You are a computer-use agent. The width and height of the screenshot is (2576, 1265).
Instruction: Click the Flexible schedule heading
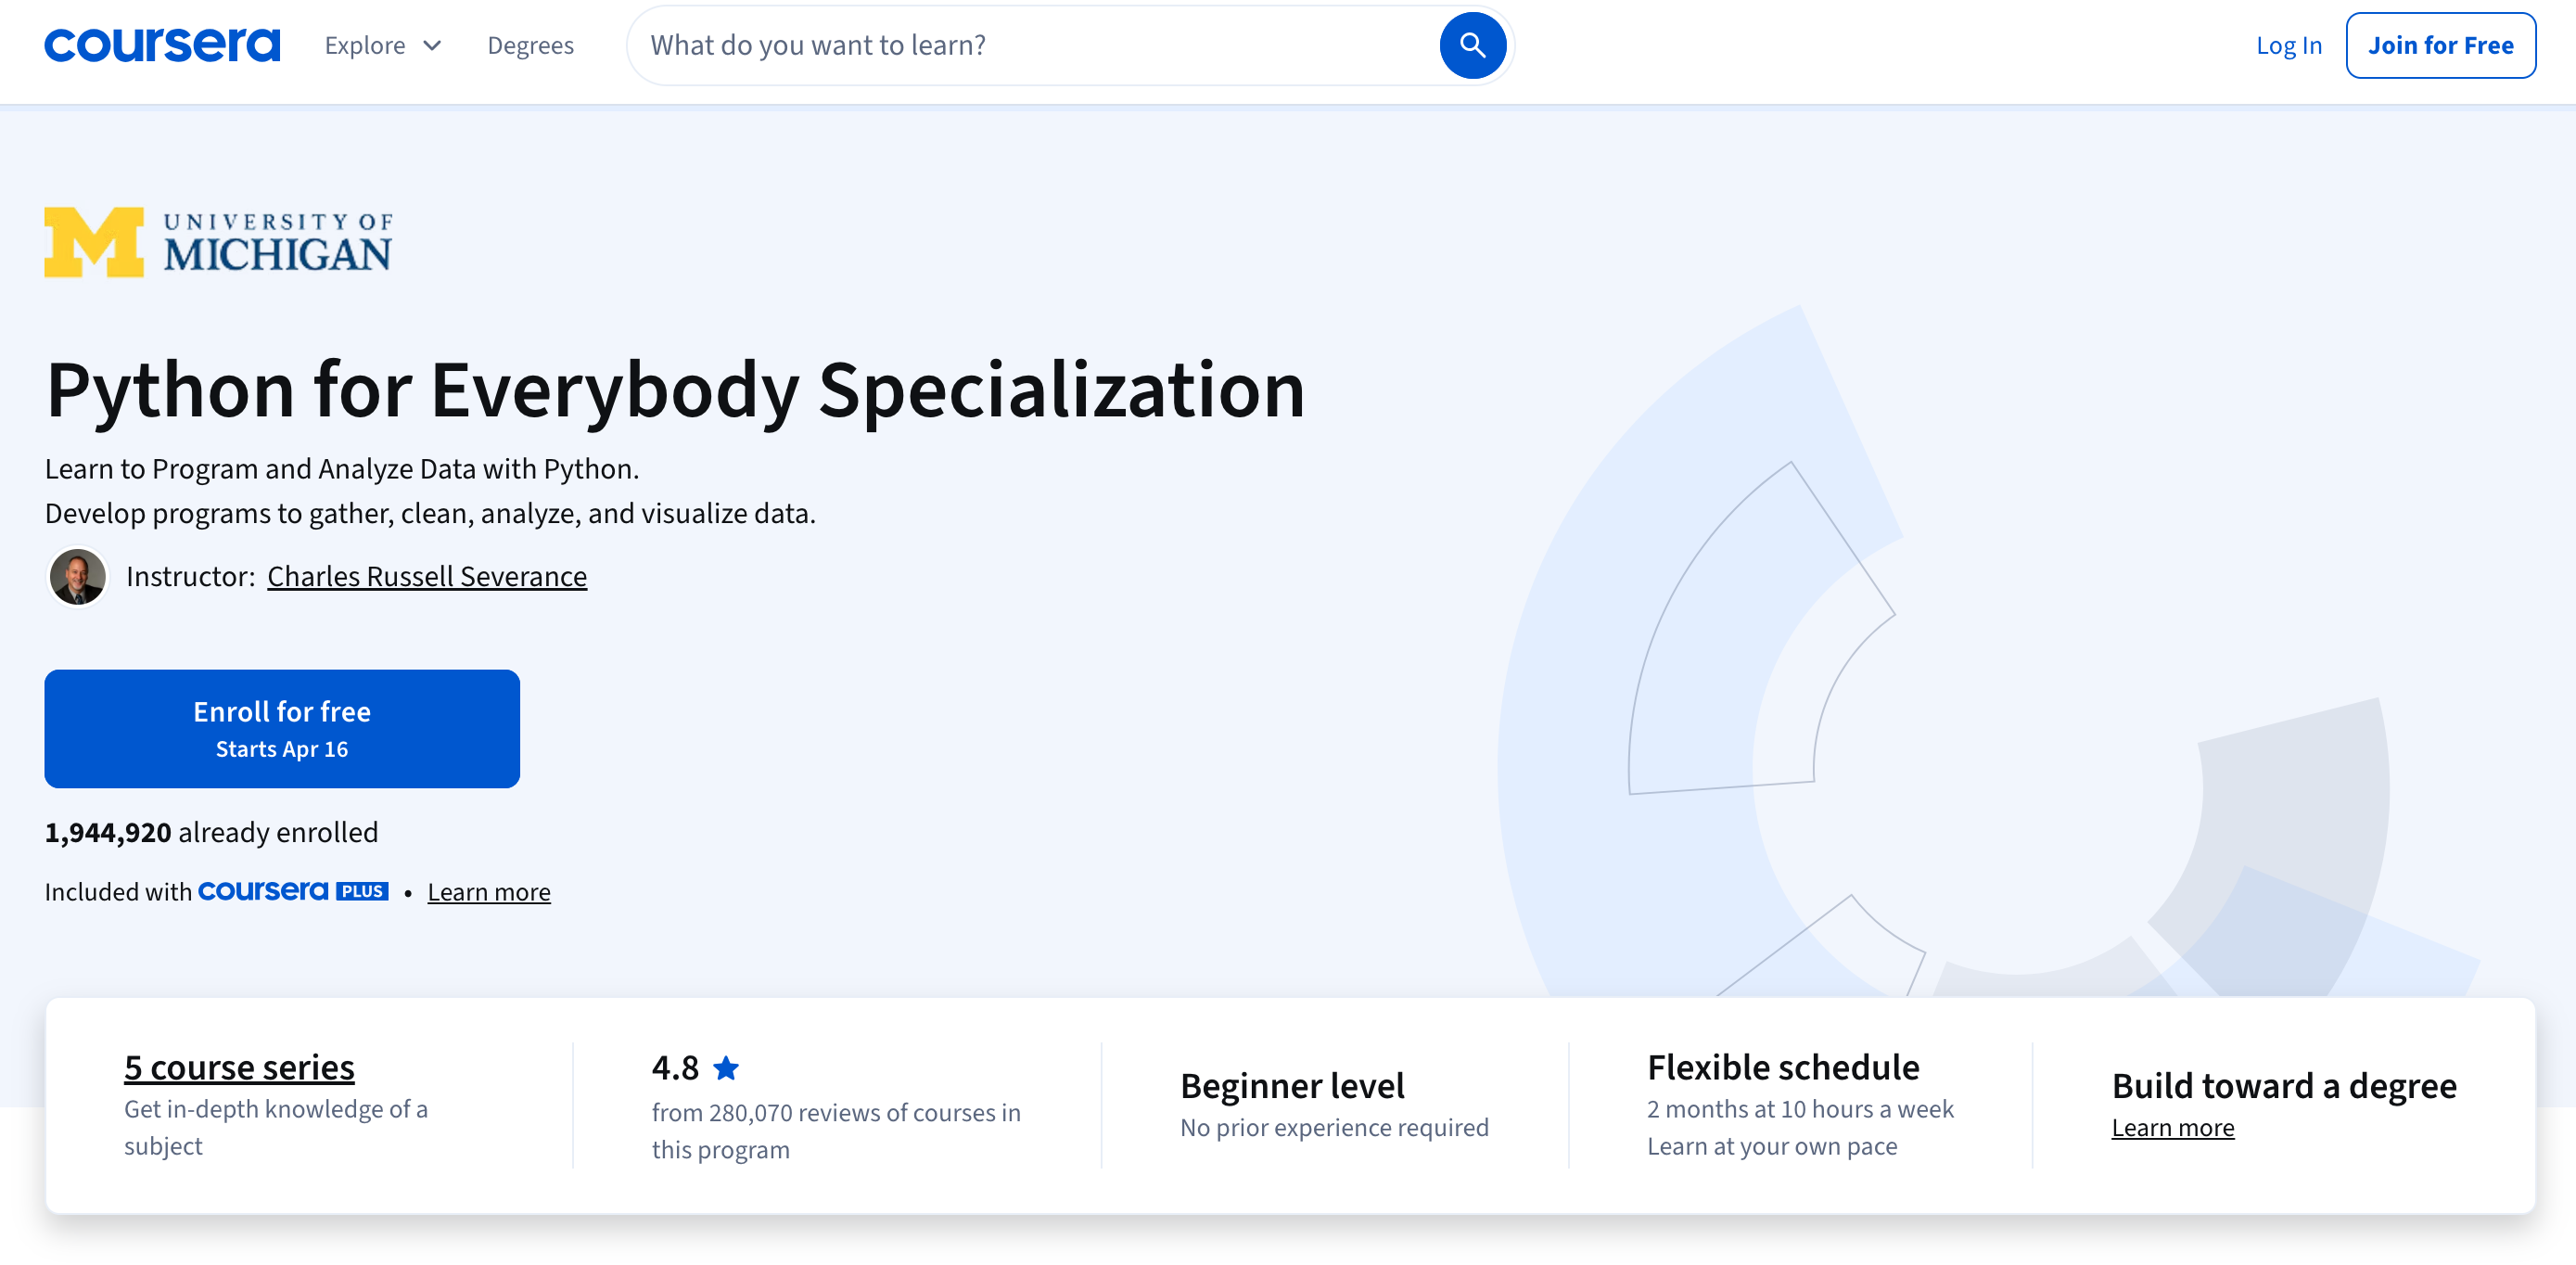[1783, 1067]
